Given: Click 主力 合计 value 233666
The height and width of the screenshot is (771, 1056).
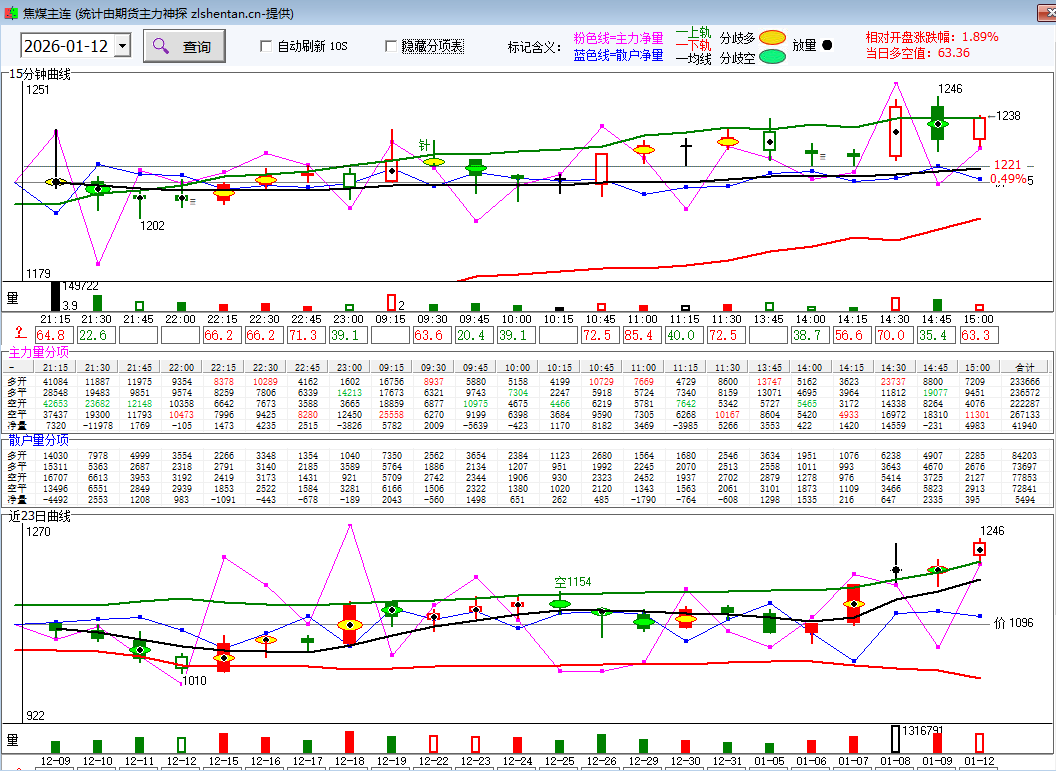Looking at the screenshot, I should [1024, 382].
